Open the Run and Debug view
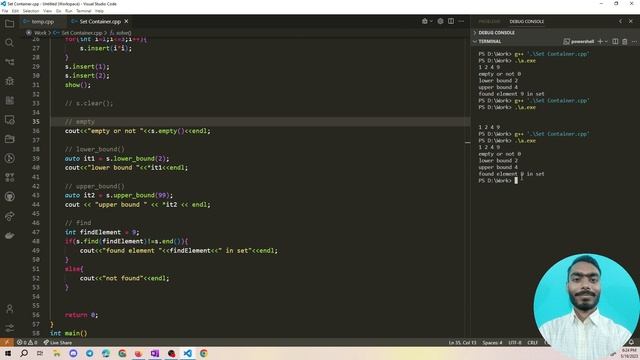This screenshot has width=640, height=360. click(x=9, y=81)
